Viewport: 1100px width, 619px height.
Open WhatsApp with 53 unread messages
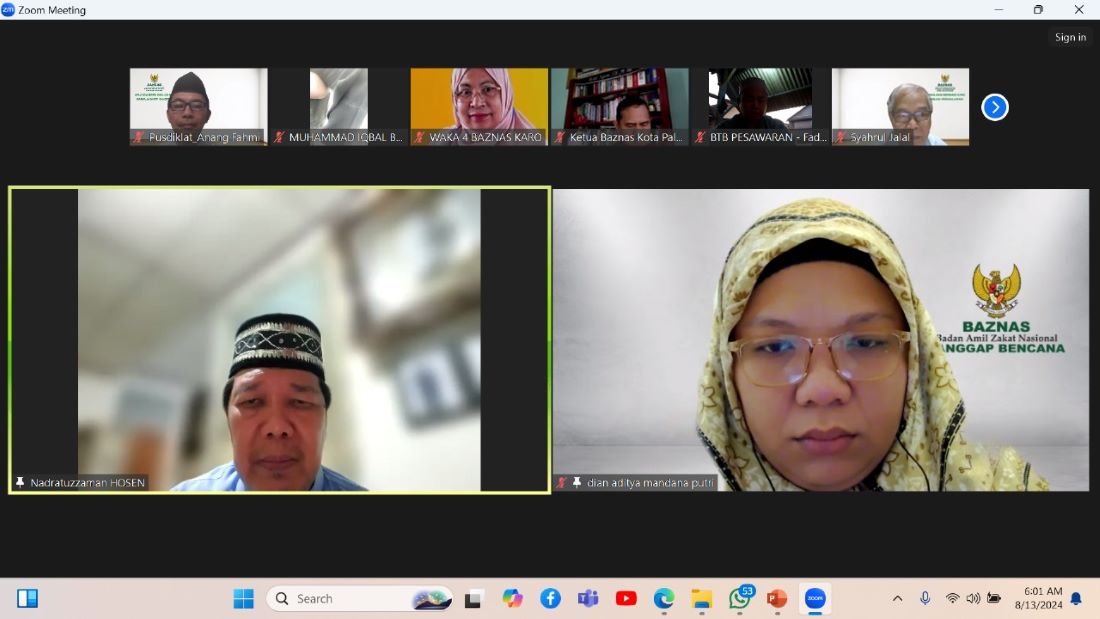[x=740, y=598]
